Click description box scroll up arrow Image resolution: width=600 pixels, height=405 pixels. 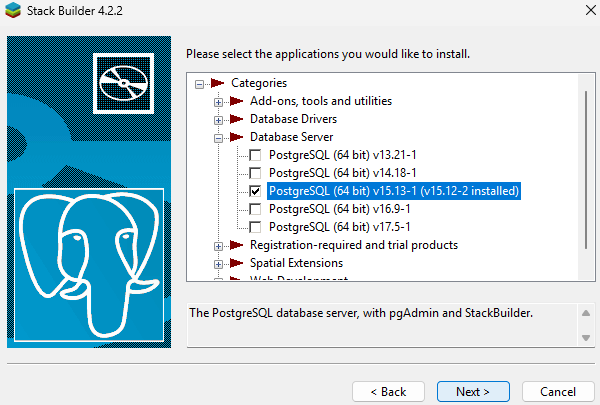tap(586, 313)
